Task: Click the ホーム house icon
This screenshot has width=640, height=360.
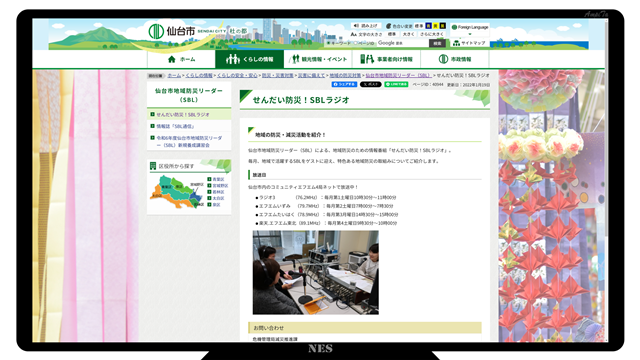Action: (172, 59)
